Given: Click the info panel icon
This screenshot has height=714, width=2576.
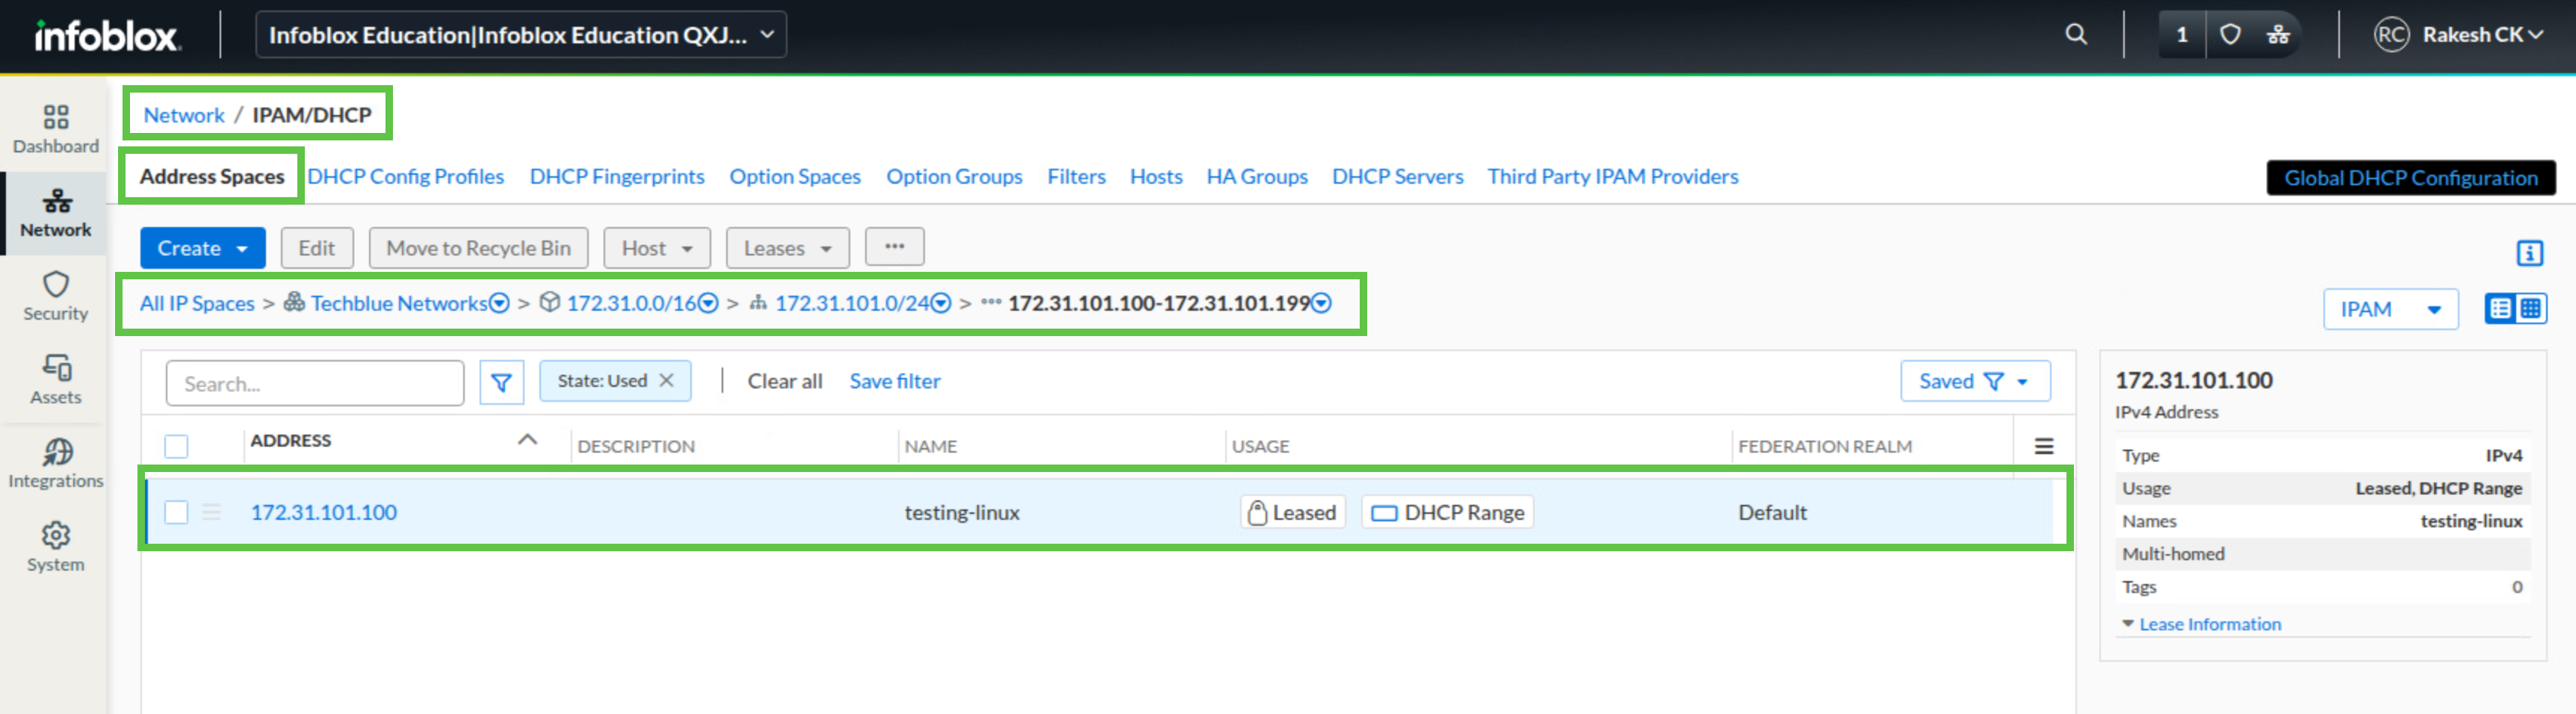Looking at the screenshot, I should (x=2529, y=253).
